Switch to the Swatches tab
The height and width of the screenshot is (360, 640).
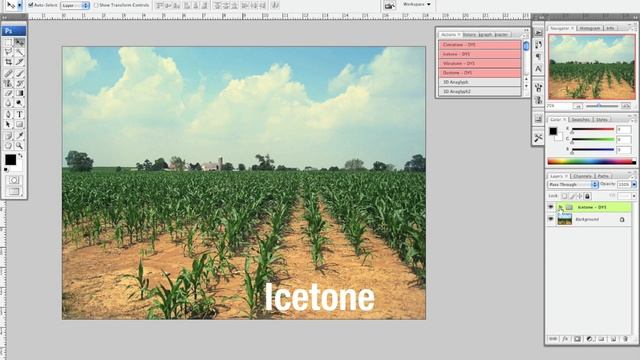point(581,120)
